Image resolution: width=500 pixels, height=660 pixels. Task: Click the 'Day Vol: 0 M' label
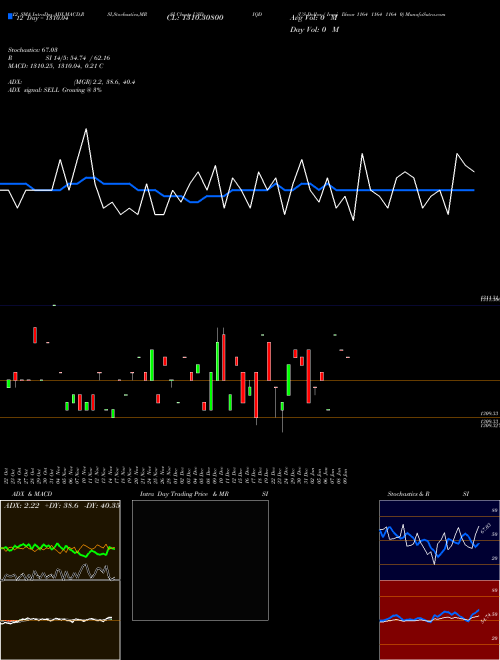(x=314, y=30)
